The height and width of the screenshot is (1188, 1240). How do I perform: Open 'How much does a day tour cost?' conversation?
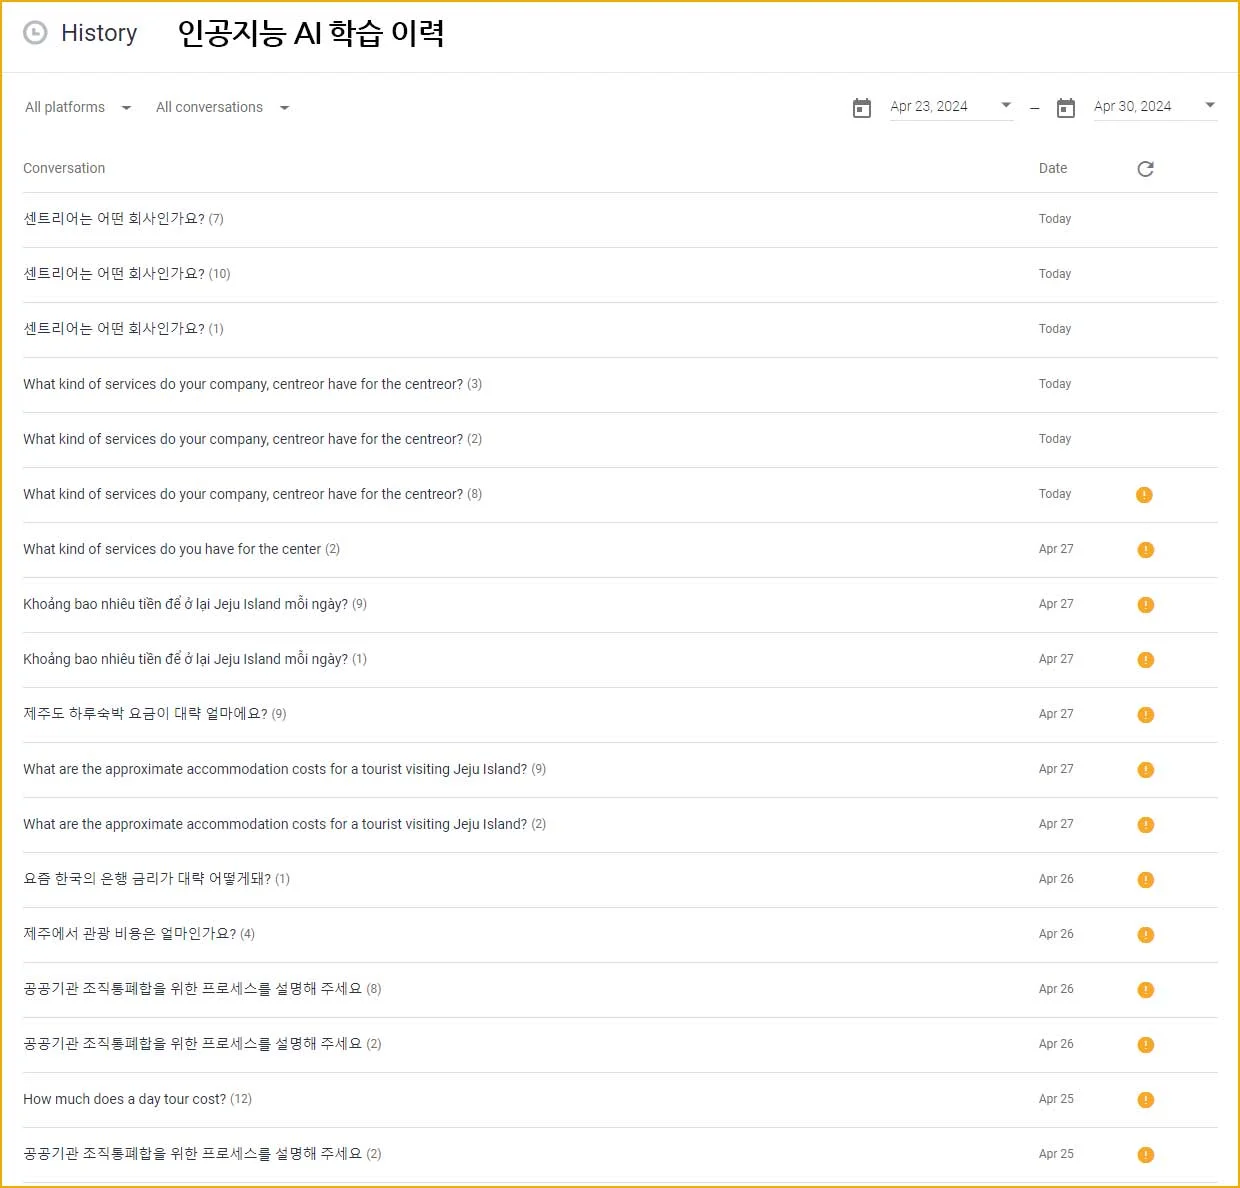(x=125, y=1099)
